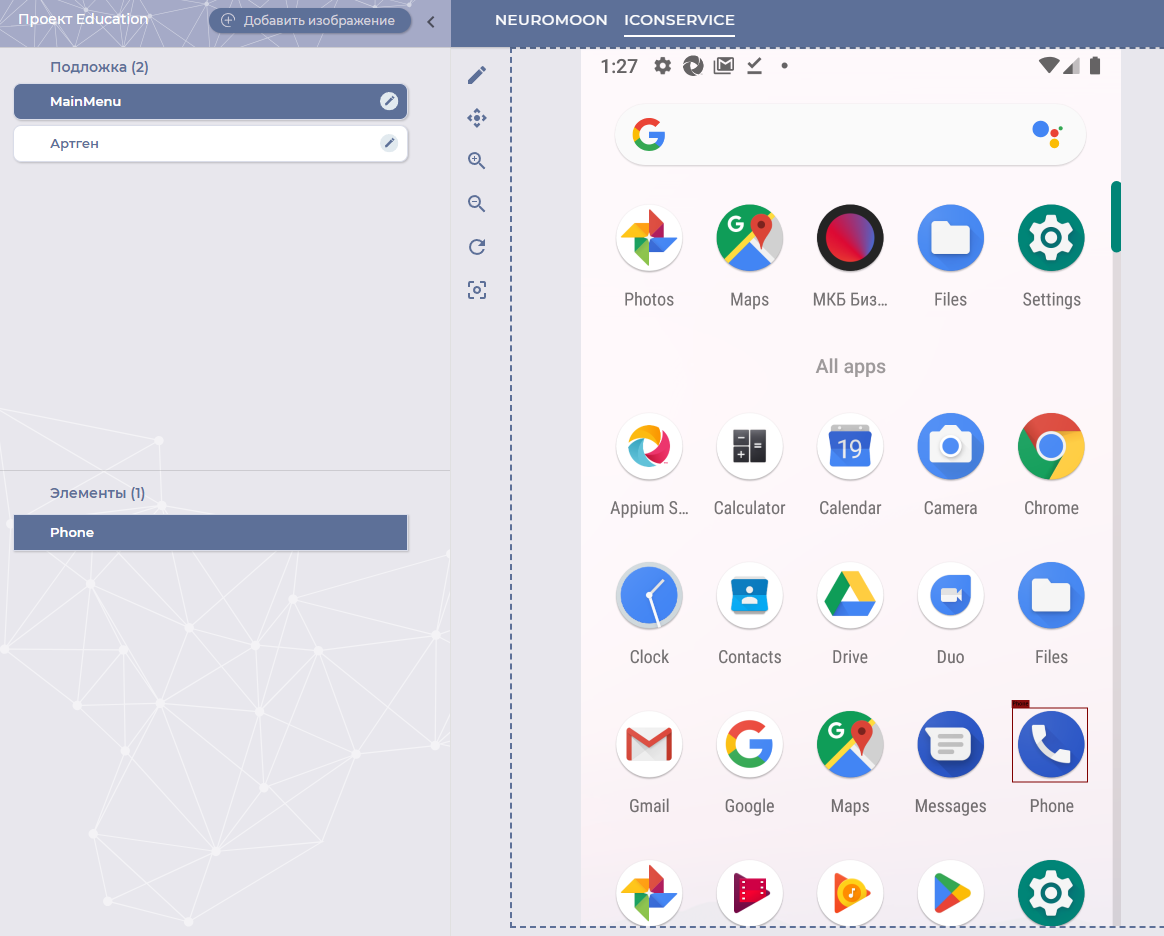The height and width of the screenshot is (936, 1164).
Task: Open the Google app
Action: pos(749,744)
